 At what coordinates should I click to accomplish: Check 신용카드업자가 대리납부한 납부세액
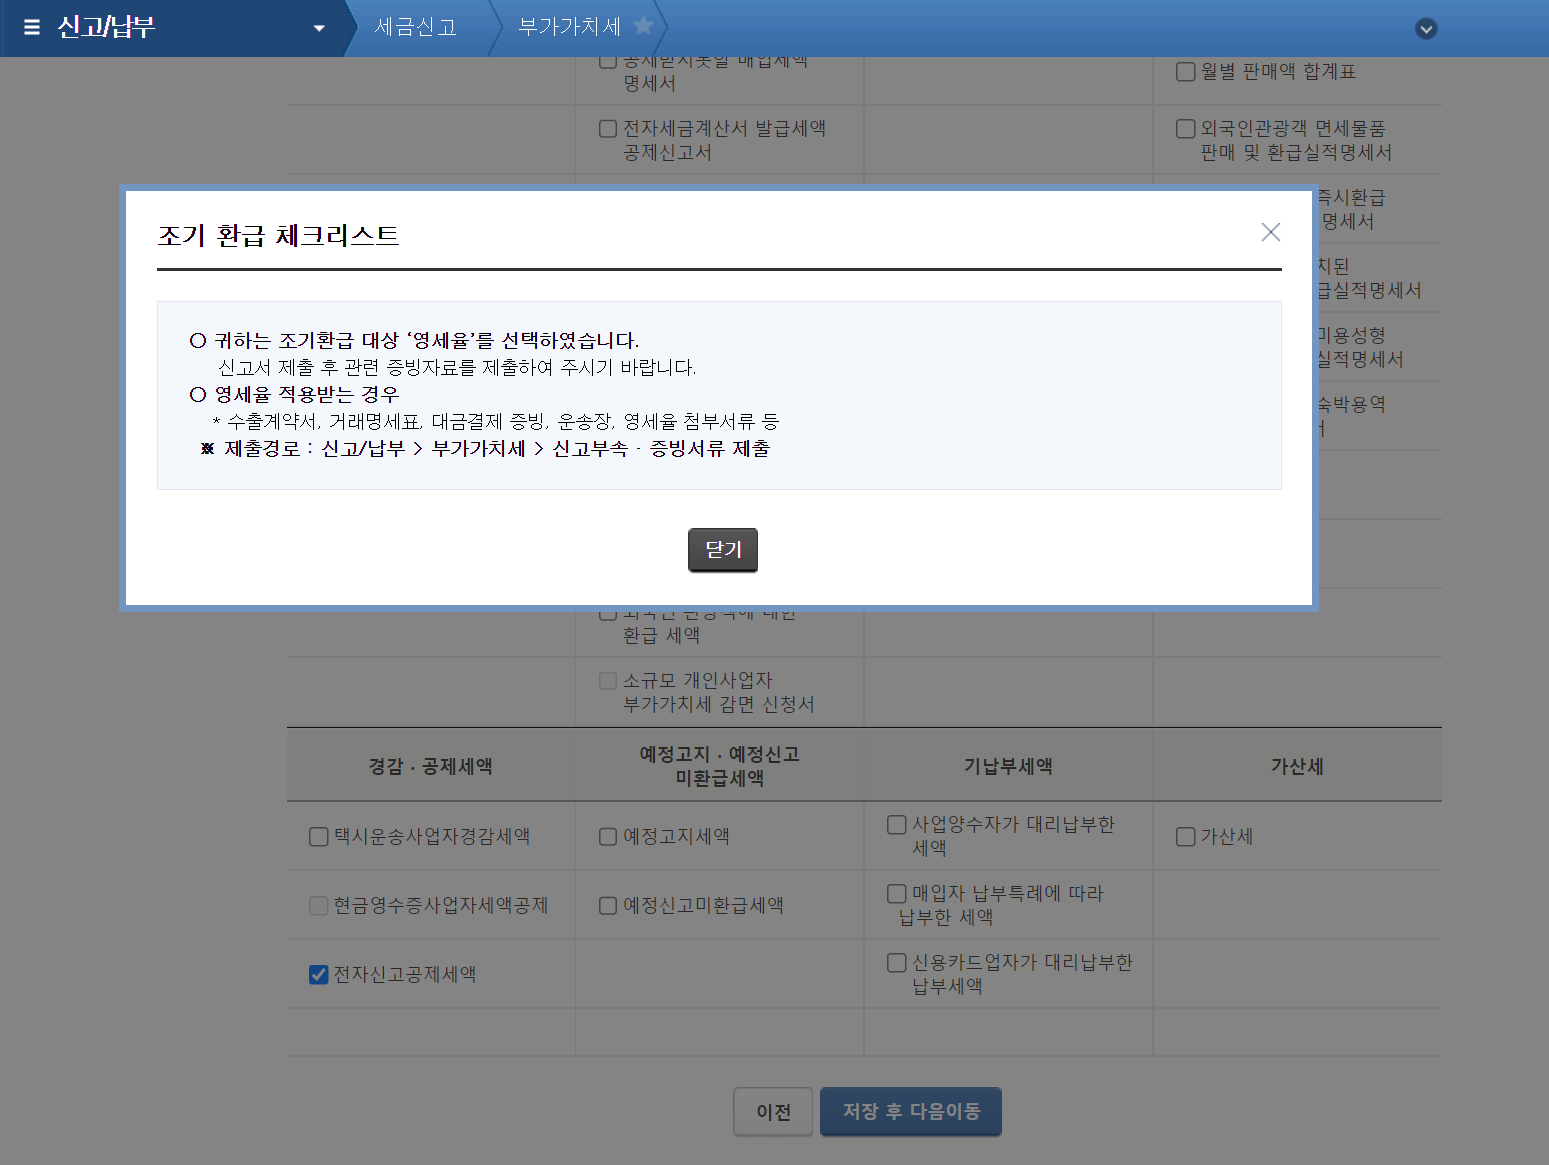(897, 963)
